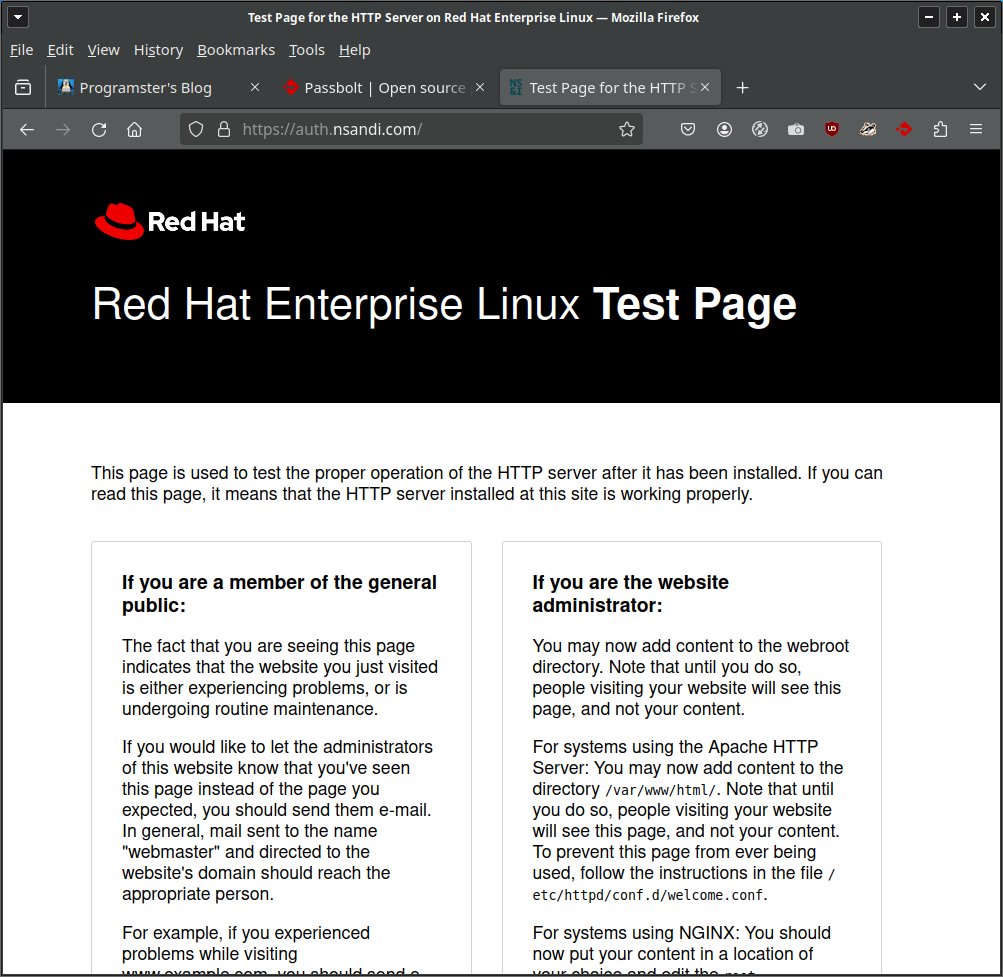1003x977 pixels.
Task: Open the globe with arrows extension
Action: point(760,129)
